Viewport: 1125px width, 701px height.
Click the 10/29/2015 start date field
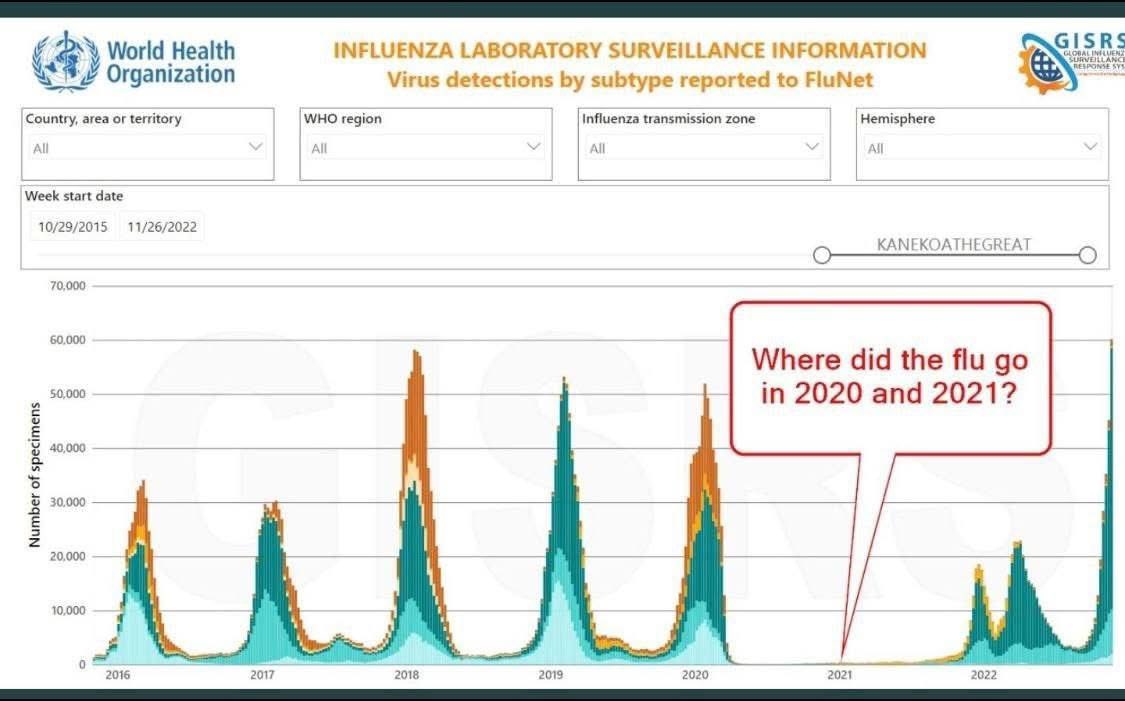pyautogui.click(x=72, y=227)
